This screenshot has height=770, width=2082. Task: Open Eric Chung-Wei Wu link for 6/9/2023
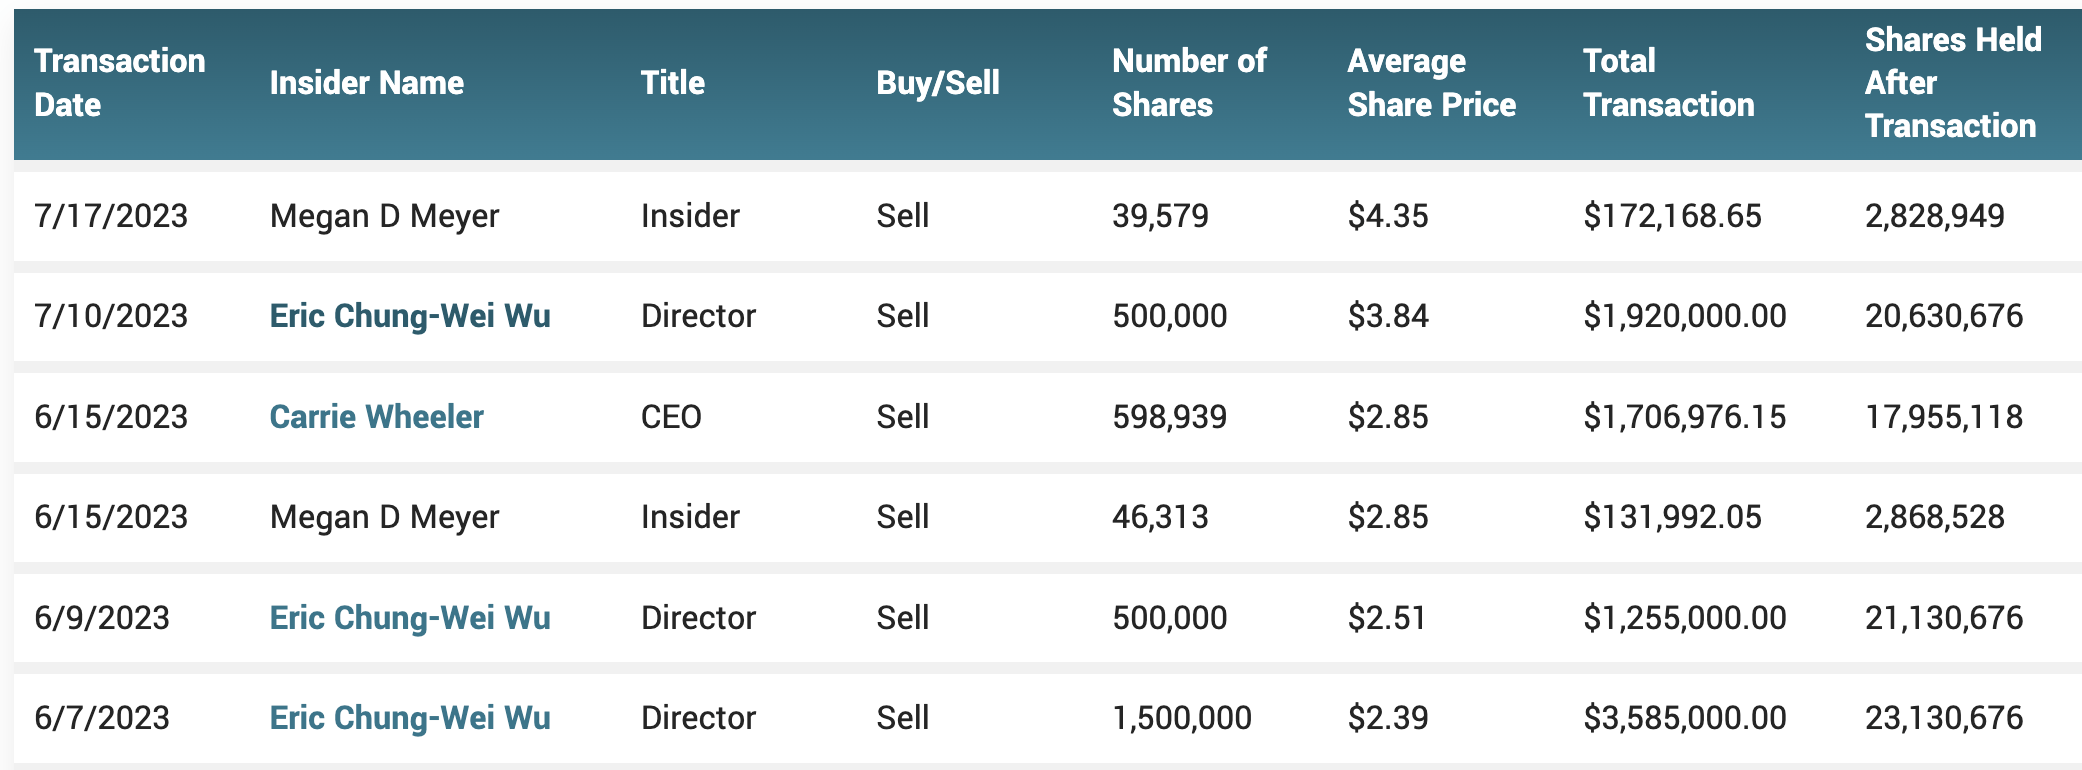409,618
